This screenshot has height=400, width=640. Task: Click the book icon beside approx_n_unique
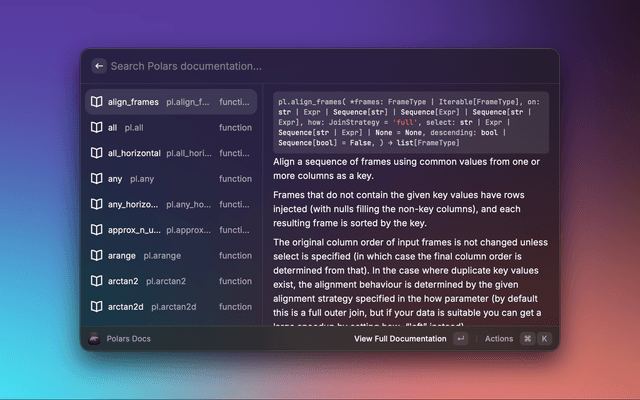click(96, 230)
